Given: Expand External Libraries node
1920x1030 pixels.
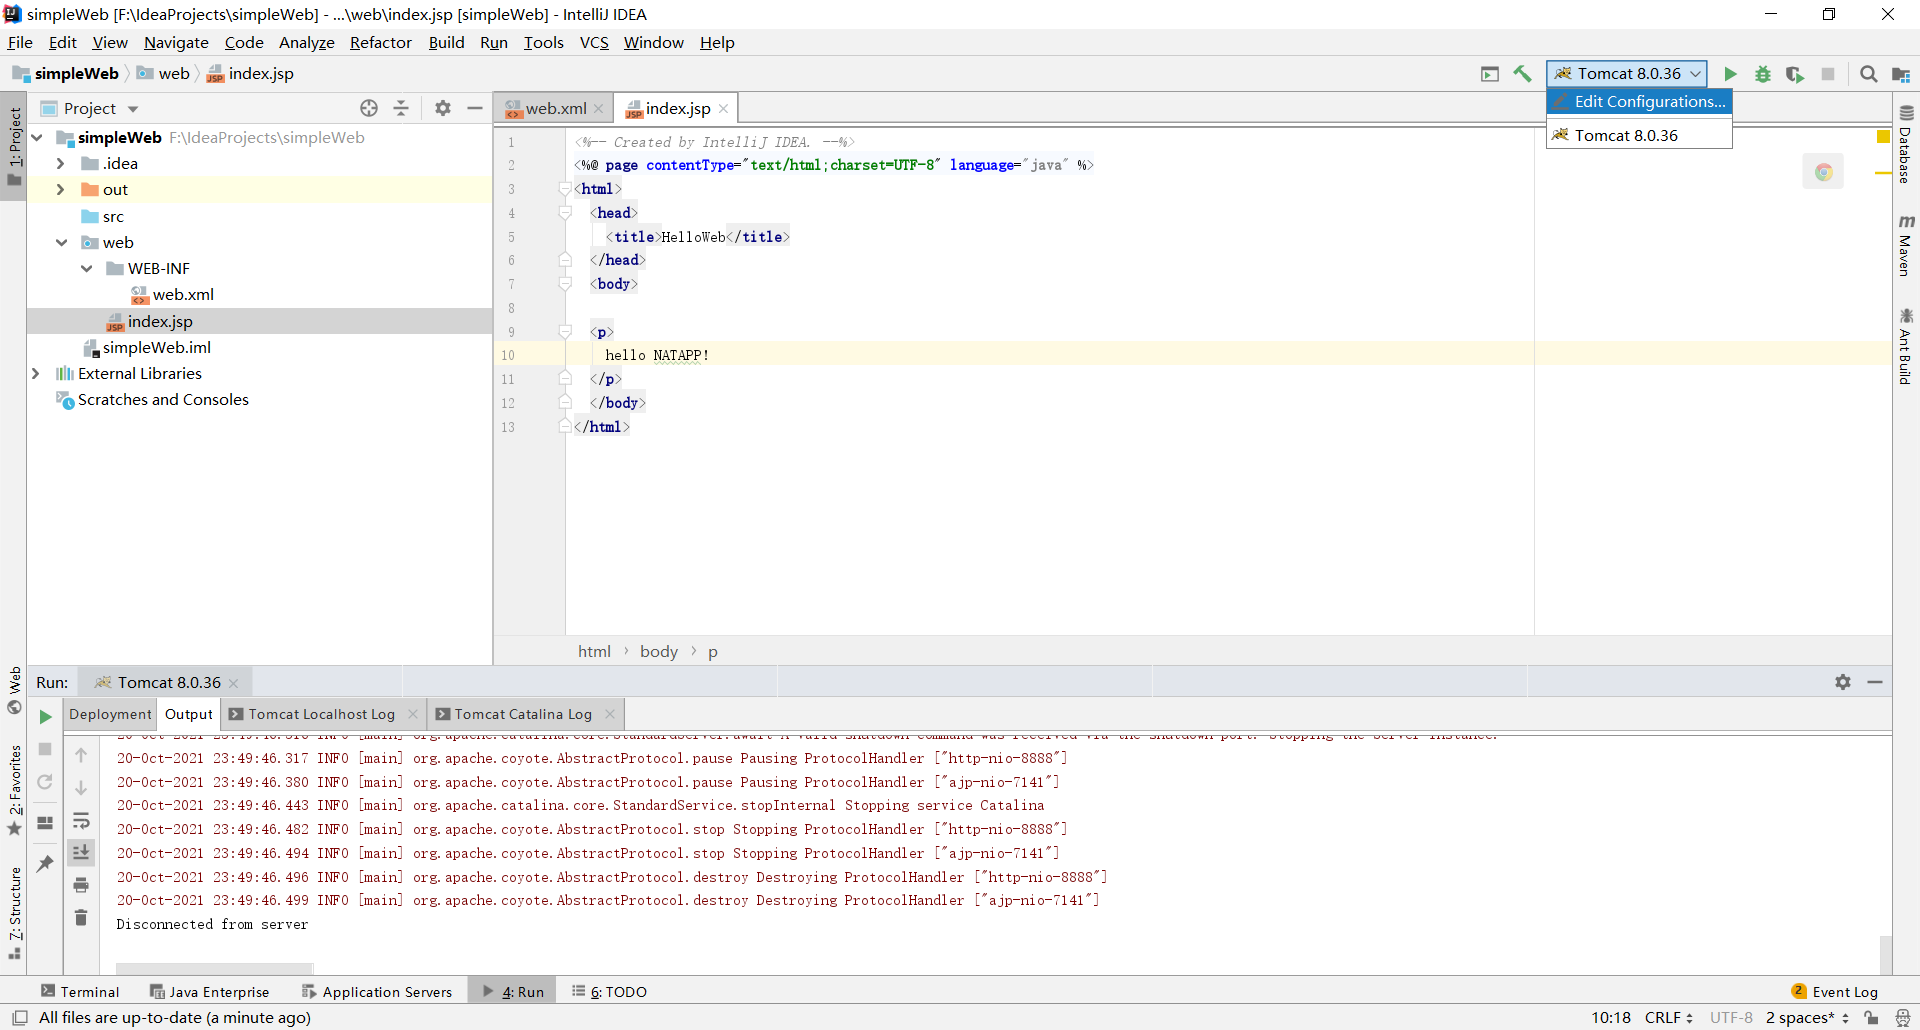Looking at the screenshot, I should (x=36, y=373).
